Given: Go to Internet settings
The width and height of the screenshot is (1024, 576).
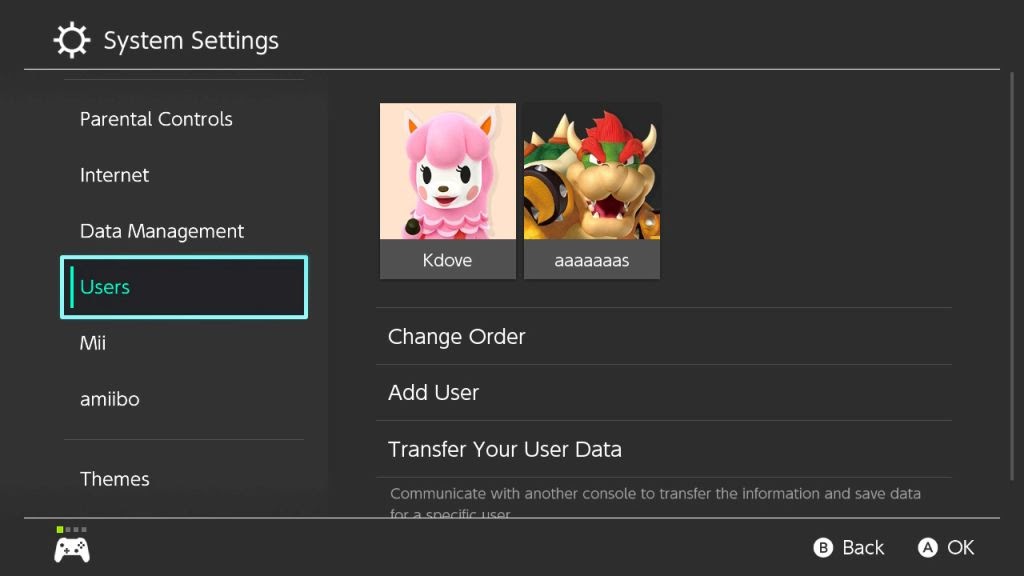Looking at the screenshot, I should click(114, 175).
